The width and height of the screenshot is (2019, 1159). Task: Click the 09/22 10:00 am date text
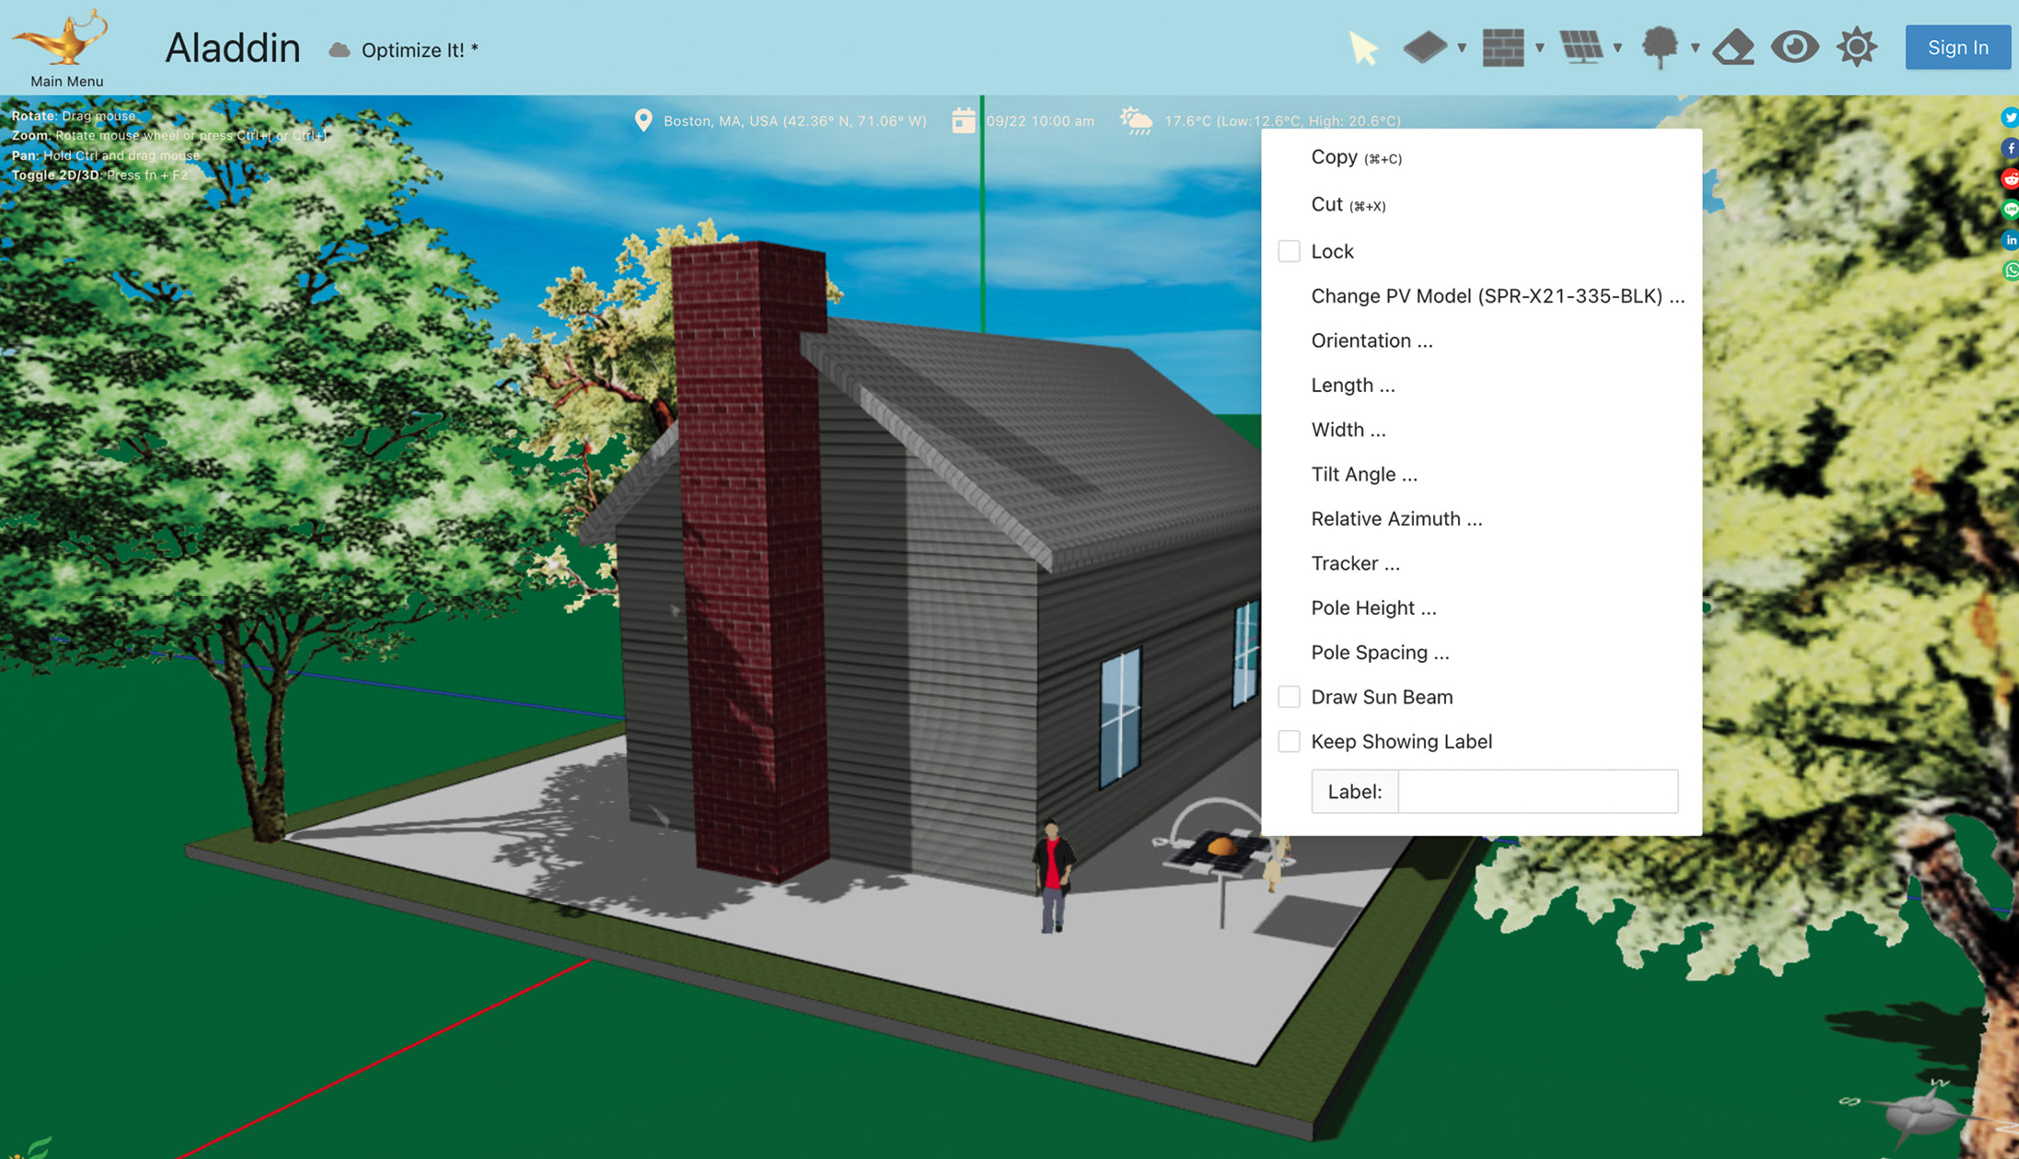tap(1040, 121)
